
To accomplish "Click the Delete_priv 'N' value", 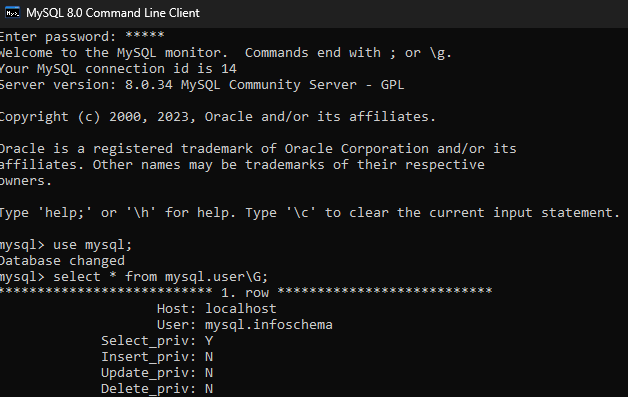I will pos(209,389).
